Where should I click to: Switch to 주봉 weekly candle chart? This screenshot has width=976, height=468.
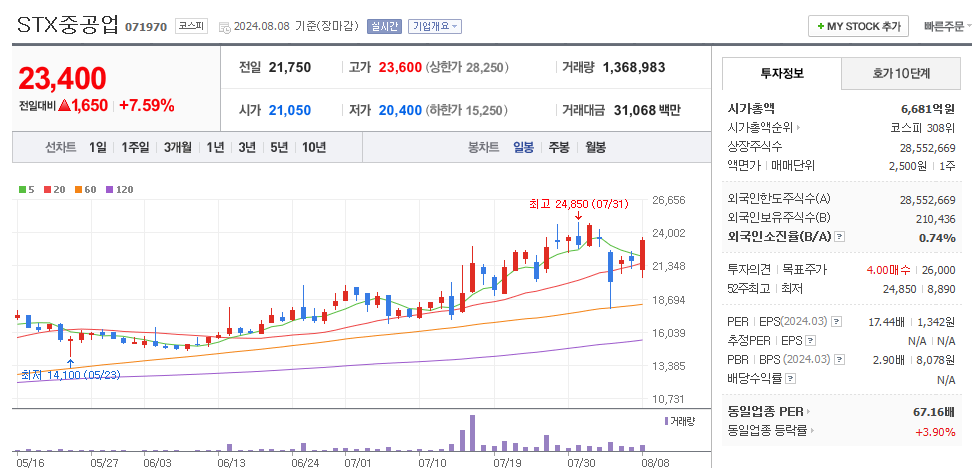pos(559,147)
